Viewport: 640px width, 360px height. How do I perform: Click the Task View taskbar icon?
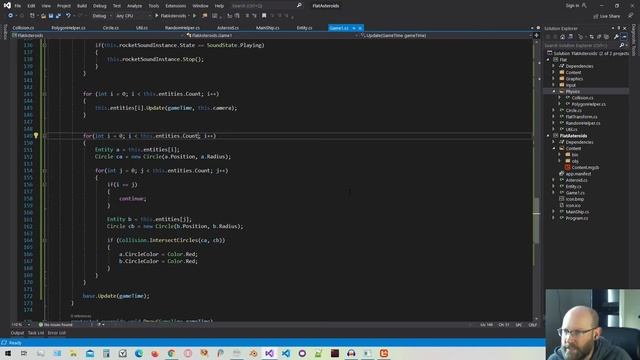[x=24, y=353]
